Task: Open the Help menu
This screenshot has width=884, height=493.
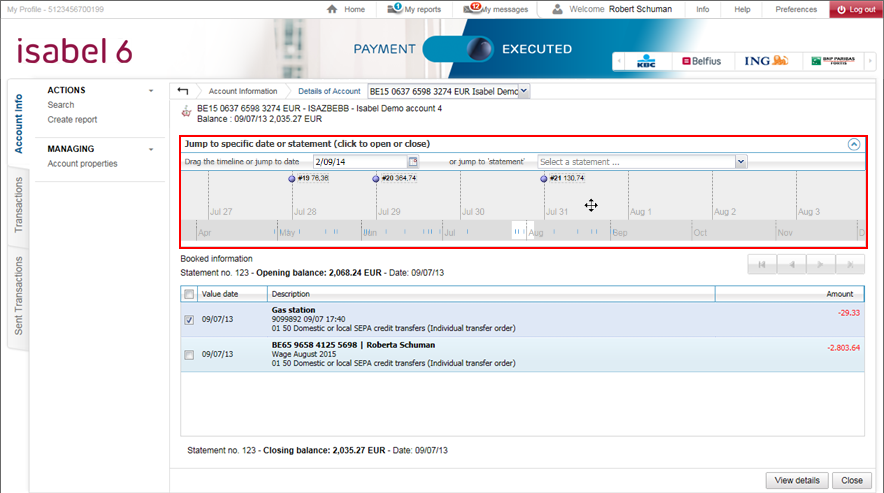Action: [x=742, y=9]
